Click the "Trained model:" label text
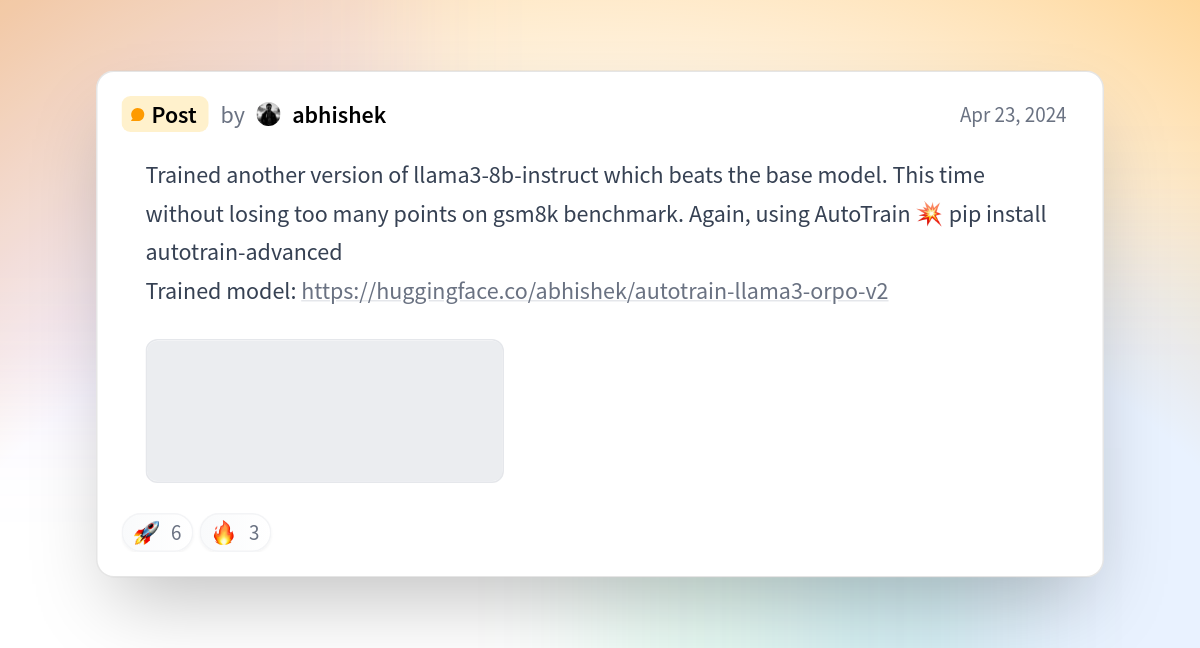The height and width of the screenshot is (648, 1200). (x=221, y=291)
